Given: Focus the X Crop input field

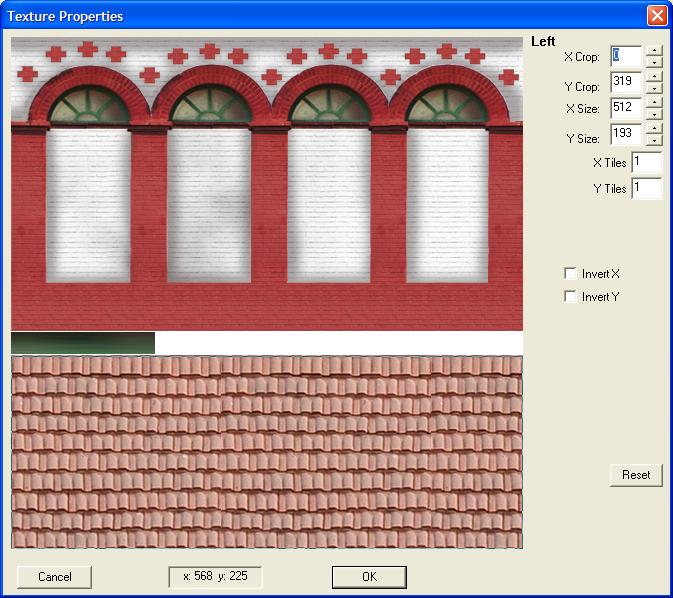Looking at the screenshot, I should tap(625, 56).
